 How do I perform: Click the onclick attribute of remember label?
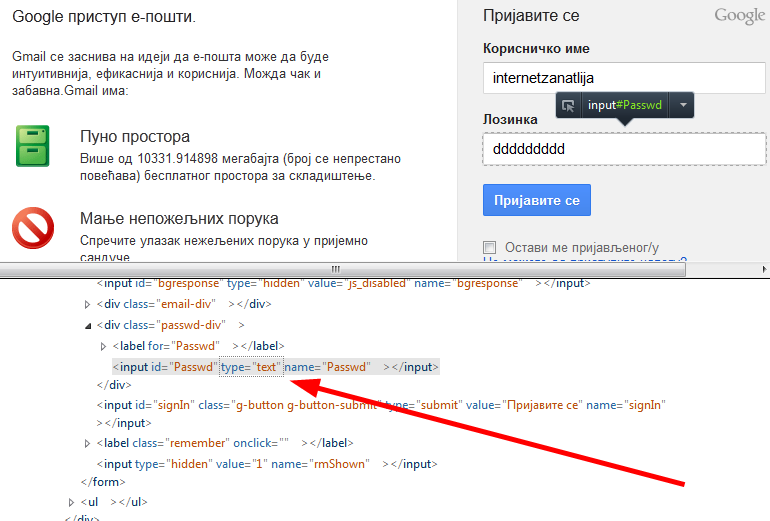pyautogui.click(x=261, y=443)
